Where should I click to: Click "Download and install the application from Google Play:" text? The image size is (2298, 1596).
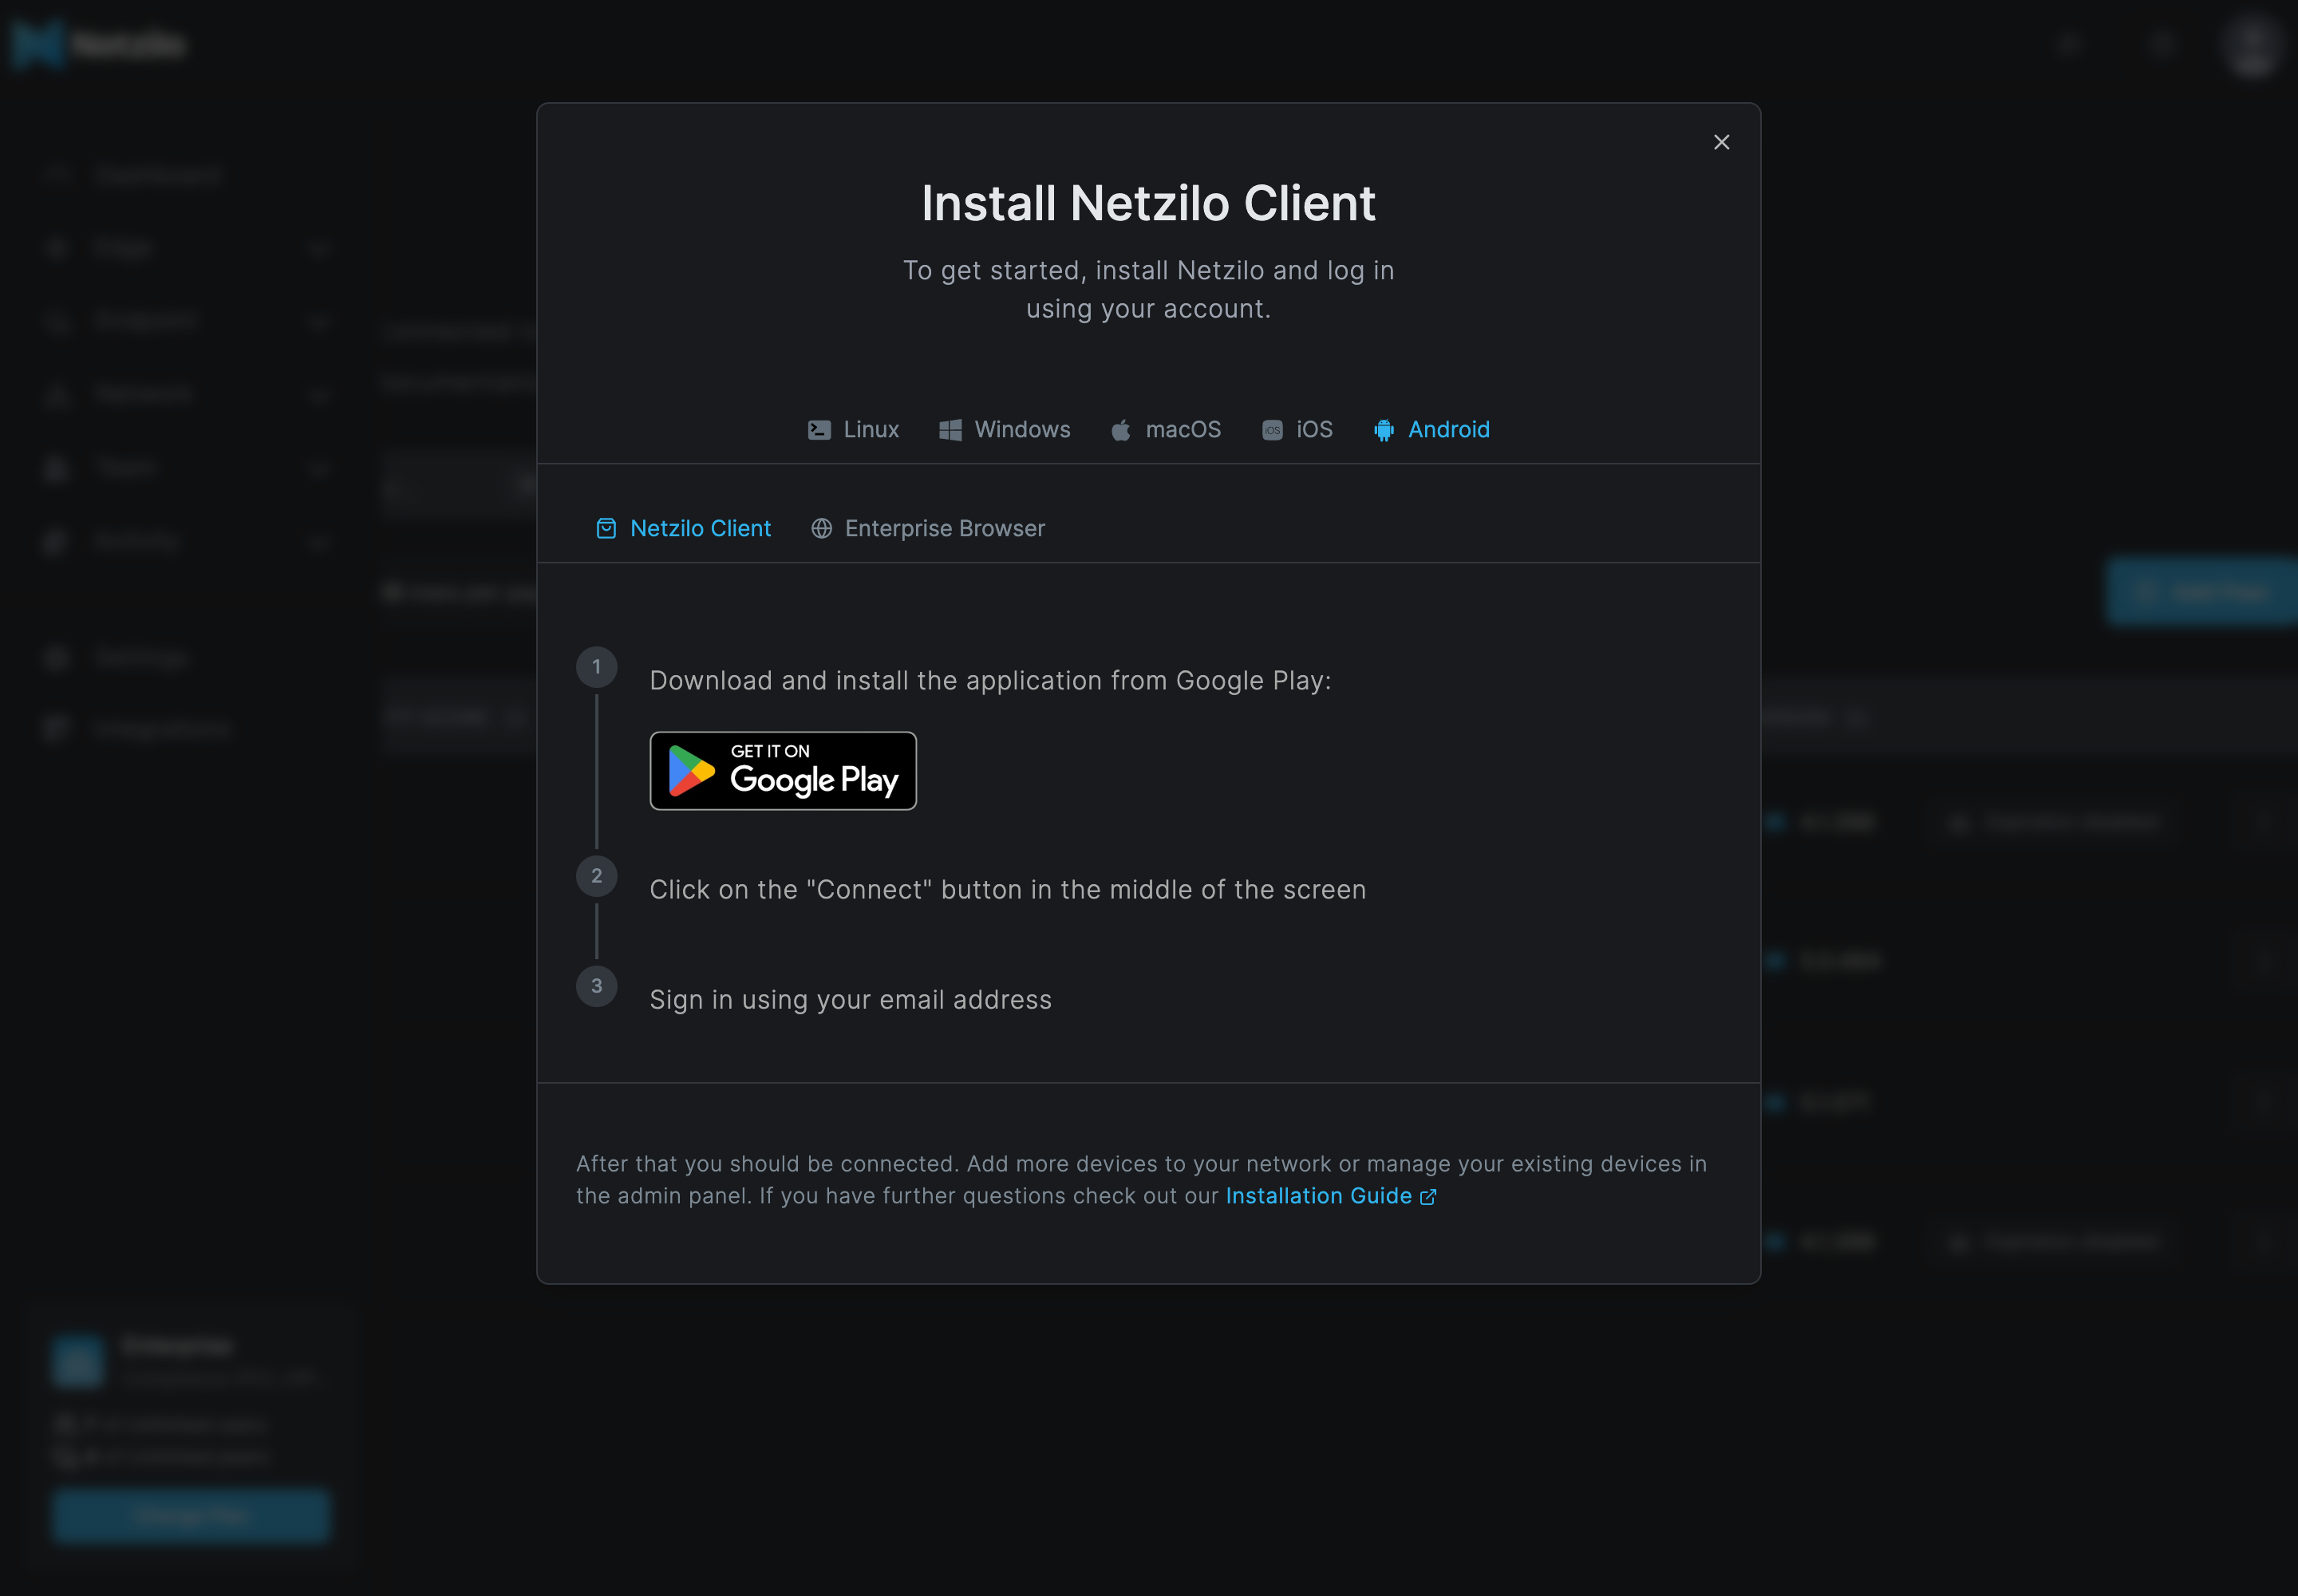tap(990, 681)
